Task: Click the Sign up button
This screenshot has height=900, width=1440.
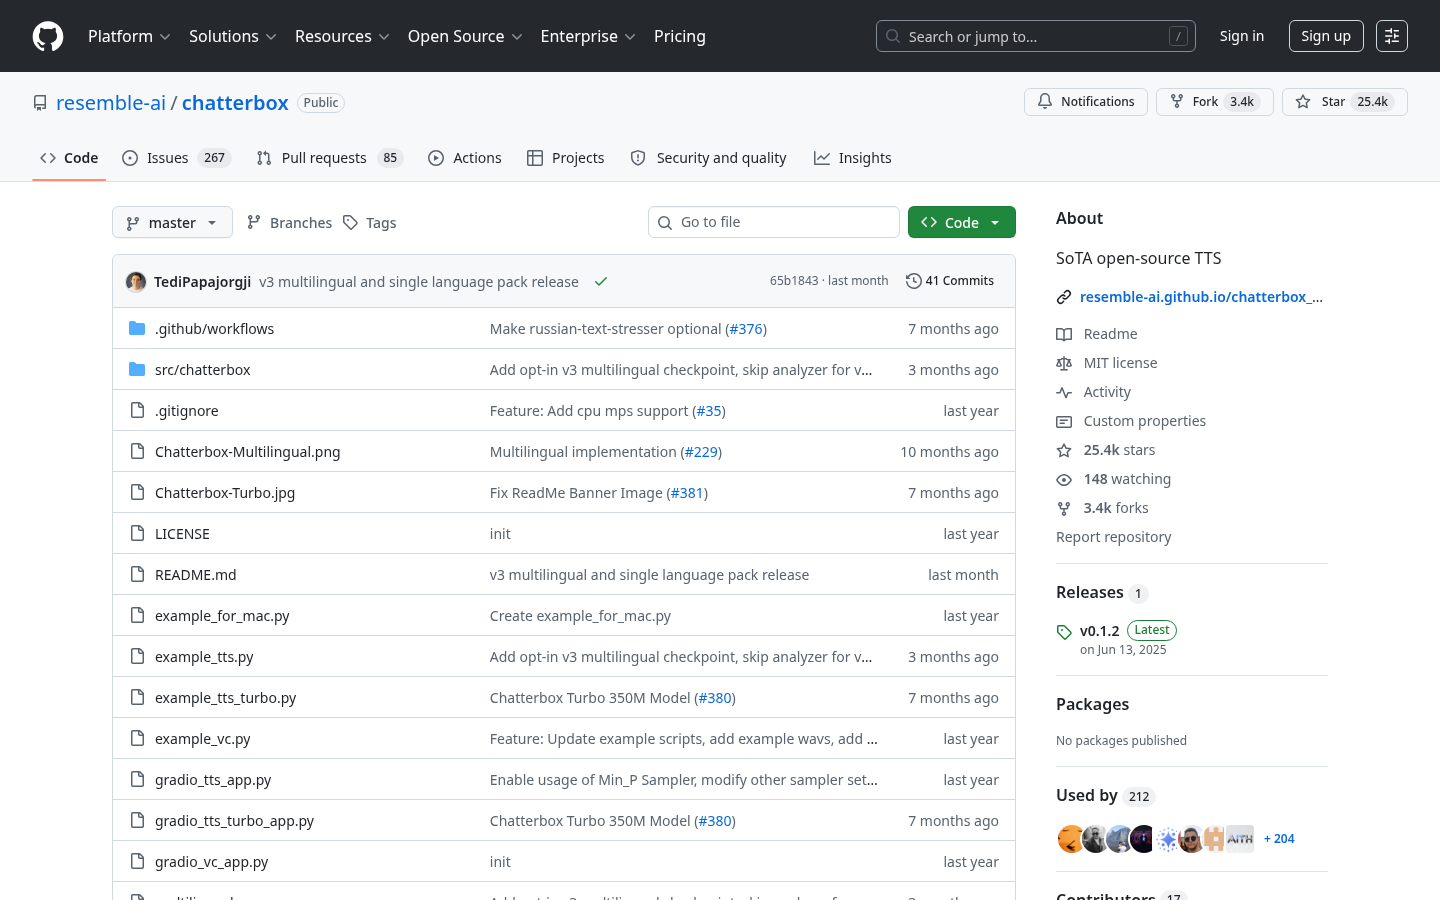Action: tap(1326, 36)
